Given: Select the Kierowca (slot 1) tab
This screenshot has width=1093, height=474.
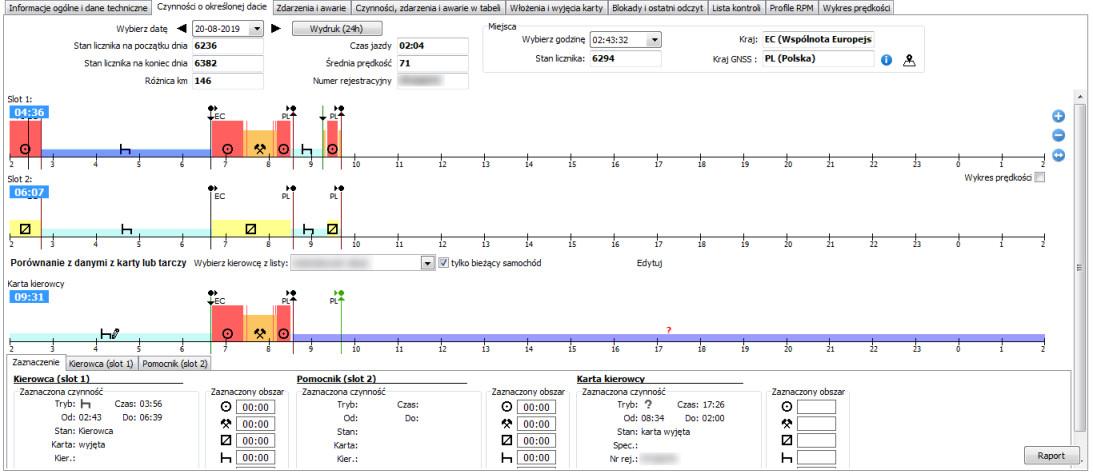Looking at the screenshot, I should pos(103,363).
